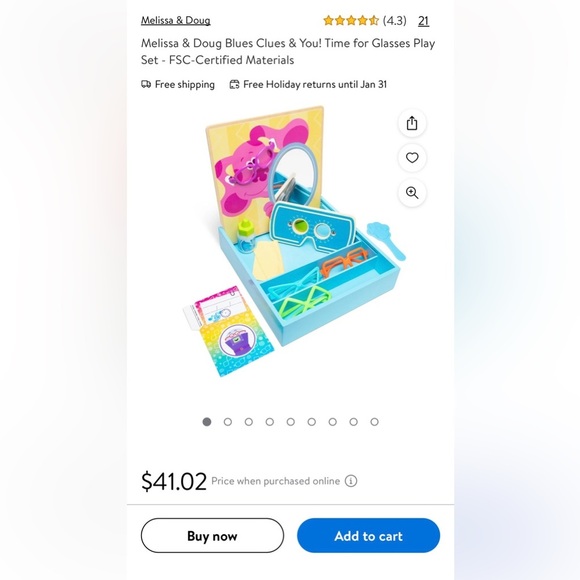Click the Add to cart button

(368, 535)
